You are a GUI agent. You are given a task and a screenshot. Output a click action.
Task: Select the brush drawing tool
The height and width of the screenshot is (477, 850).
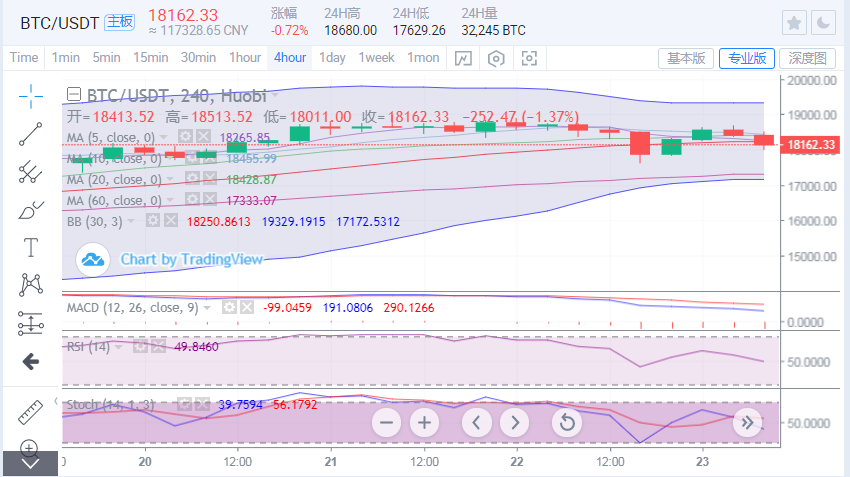pyautogui.click(x=31, y=210)
